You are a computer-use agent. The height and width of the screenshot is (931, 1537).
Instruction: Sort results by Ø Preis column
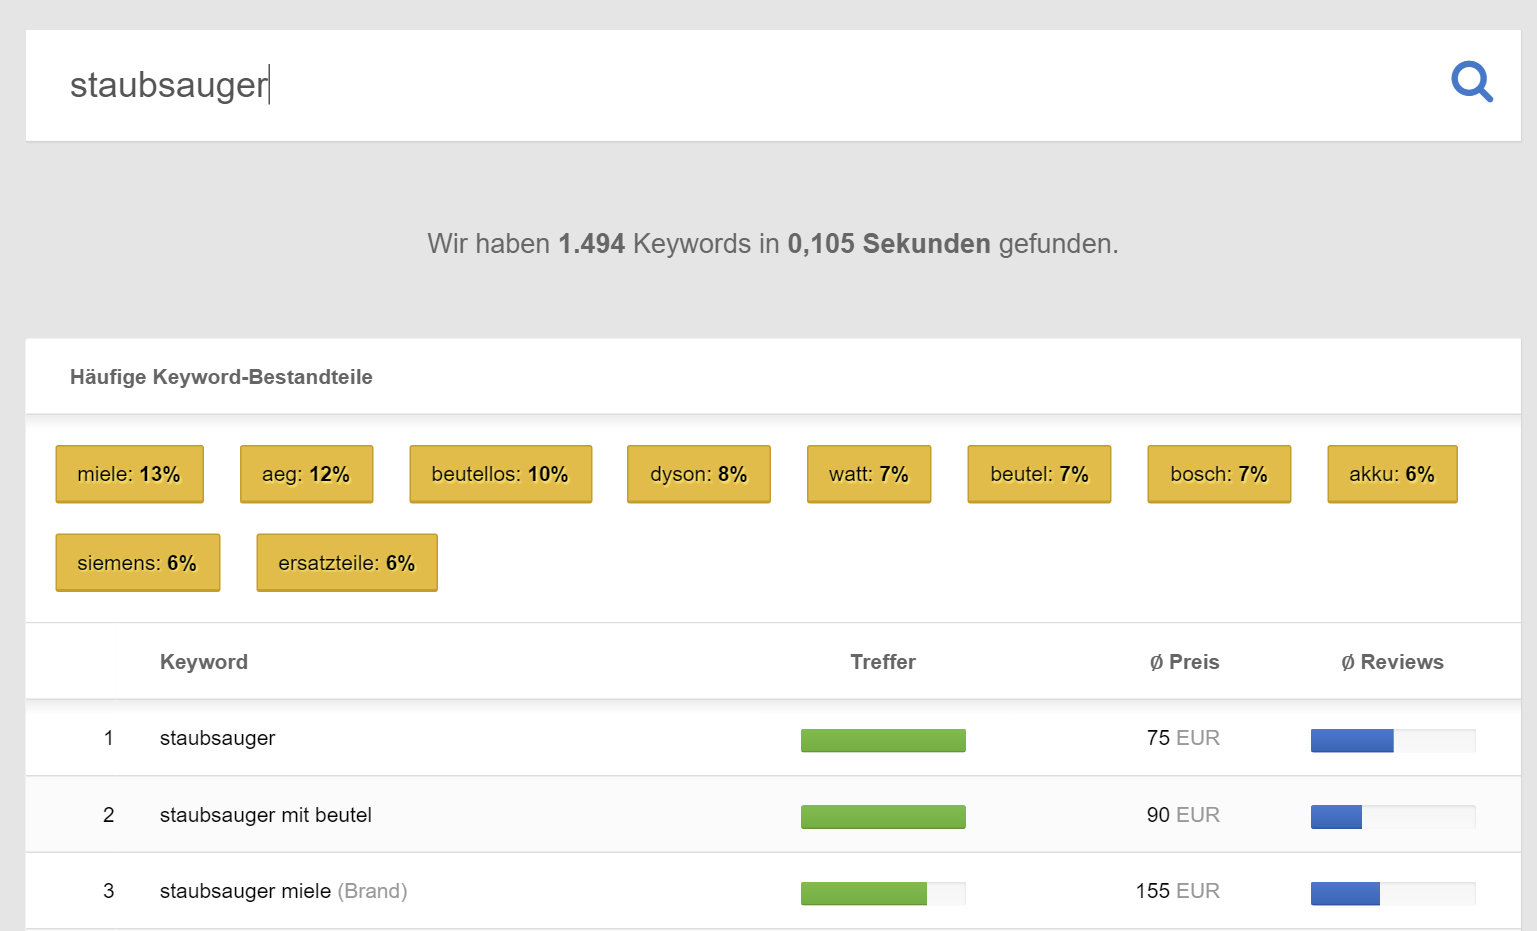1184,662
